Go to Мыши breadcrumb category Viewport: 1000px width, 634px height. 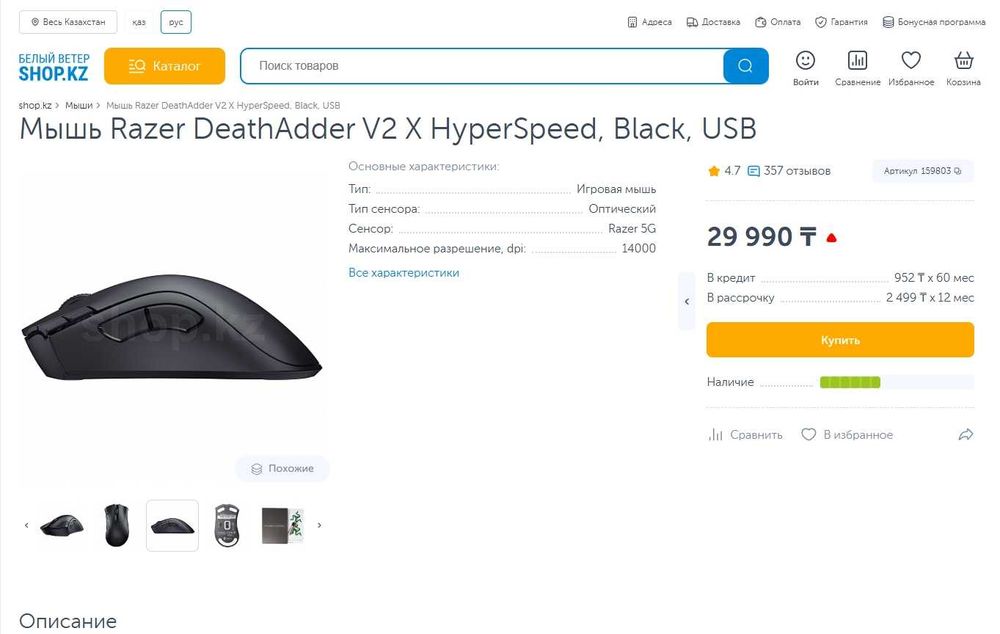pos(79,105)
